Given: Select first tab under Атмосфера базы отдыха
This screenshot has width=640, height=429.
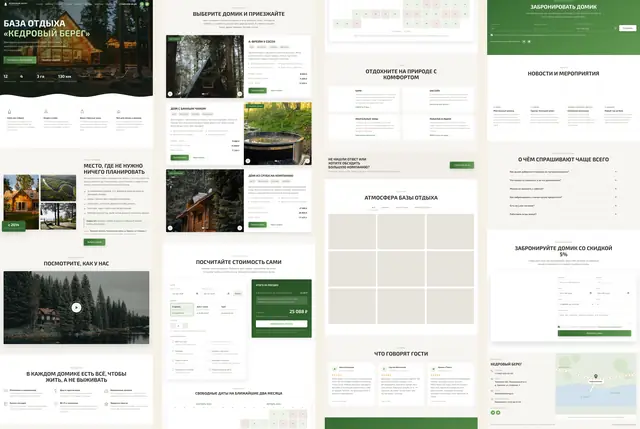Looking at the screenshot, I should click(x=373, y=207).
